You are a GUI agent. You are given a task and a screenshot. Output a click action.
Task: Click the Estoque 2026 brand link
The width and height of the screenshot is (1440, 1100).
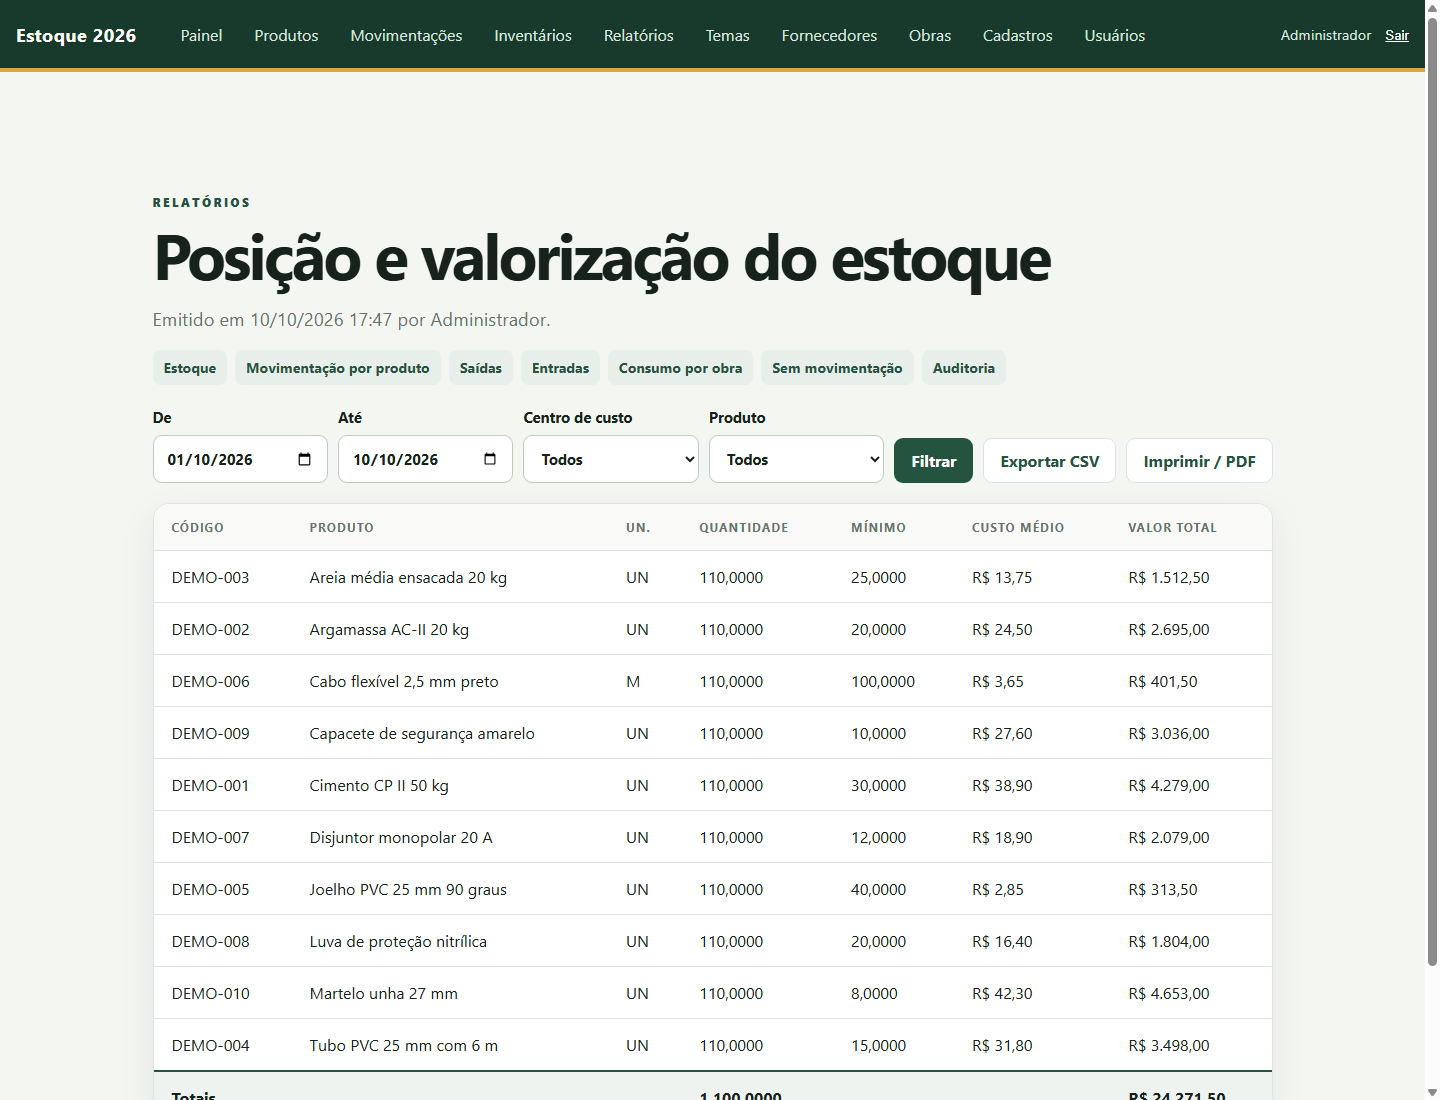(x=76, y=35)
